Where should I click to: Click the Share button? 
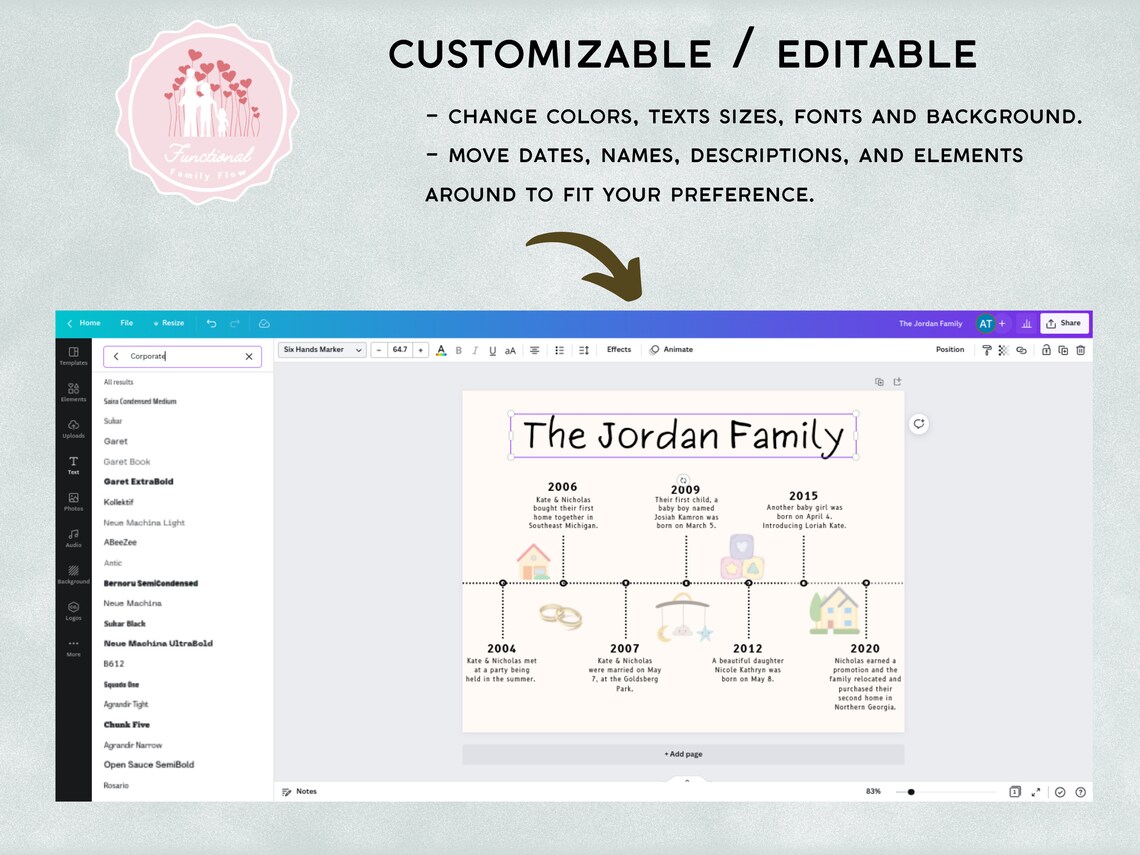1063,322
